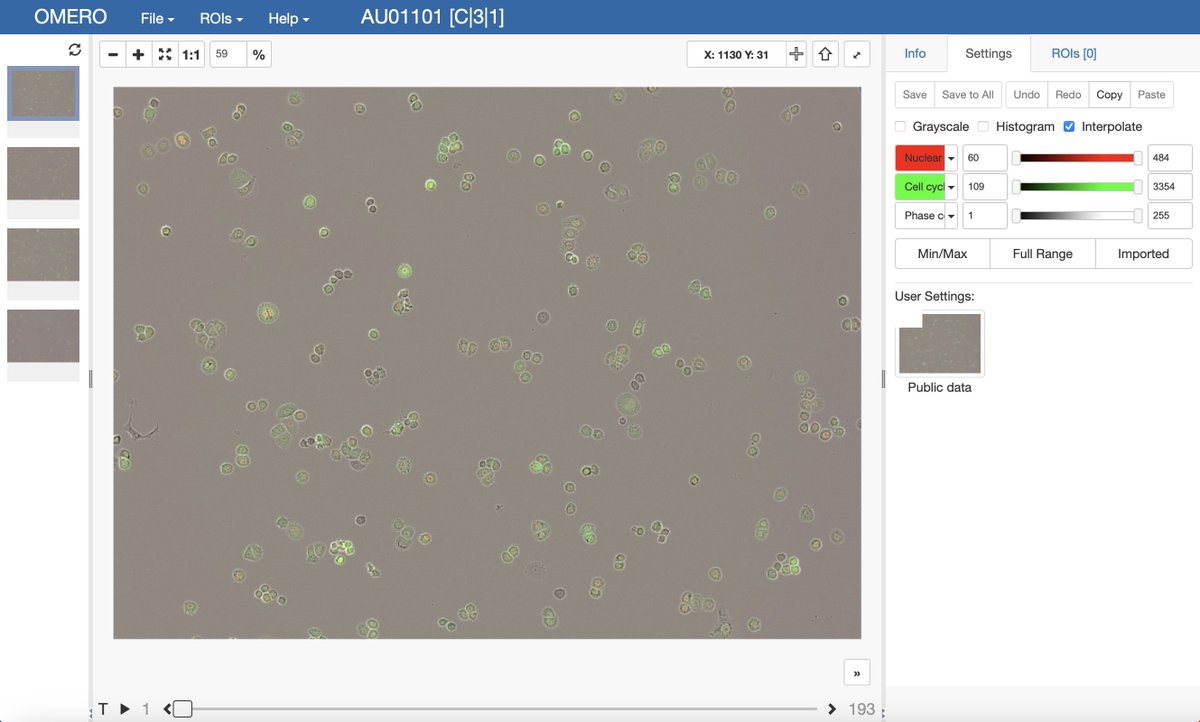Click the Undo button
Viewport: 1200px width, 722px height.
1027,95
